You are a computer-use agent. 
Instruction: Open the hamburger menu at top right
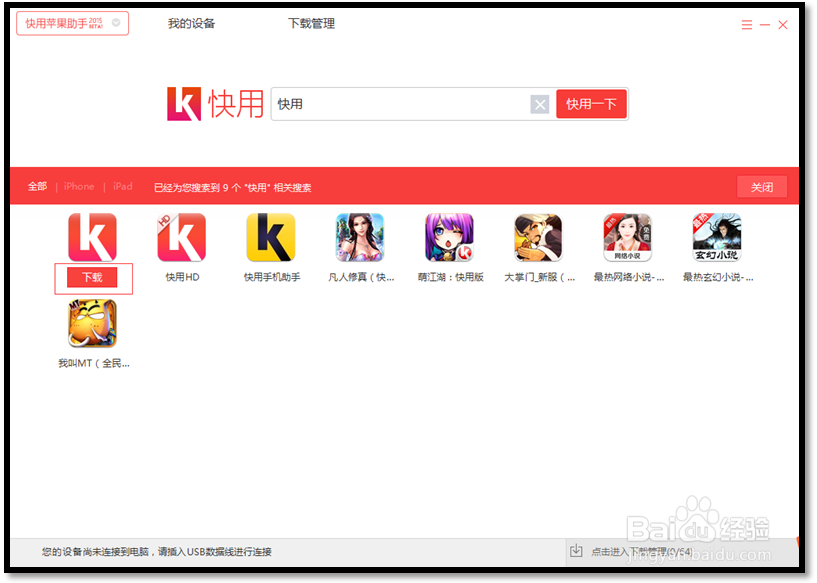click(746, 24)
